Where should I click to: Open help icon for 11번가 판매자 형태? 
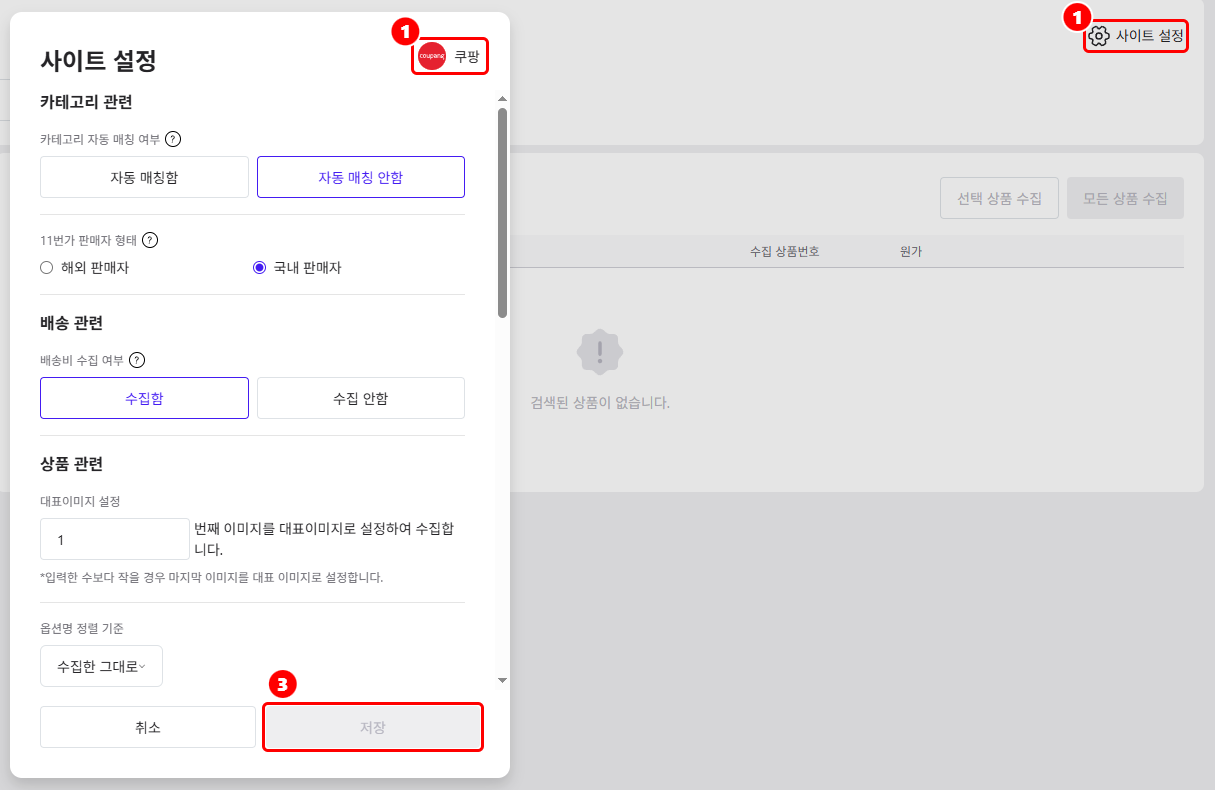(x=150, y=240)
